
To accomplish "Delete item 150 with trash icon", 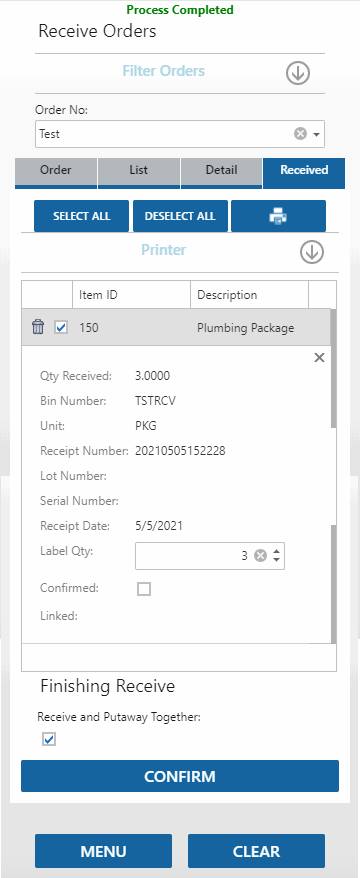I will click(x=38, y=327).
